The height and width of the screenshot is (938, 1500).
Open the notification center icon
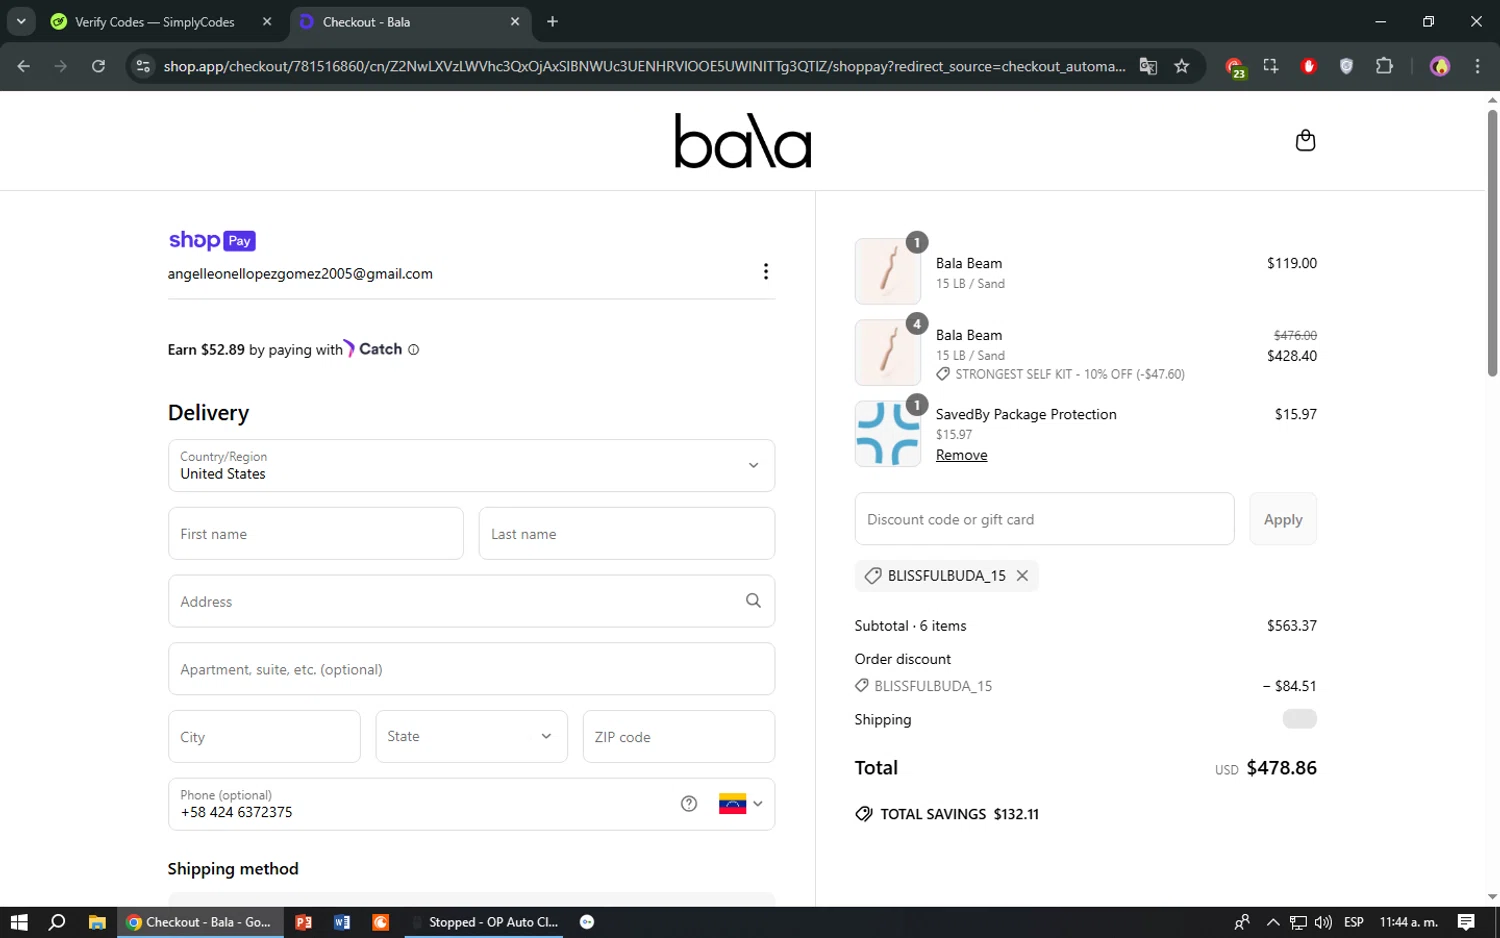[1466, 922]
